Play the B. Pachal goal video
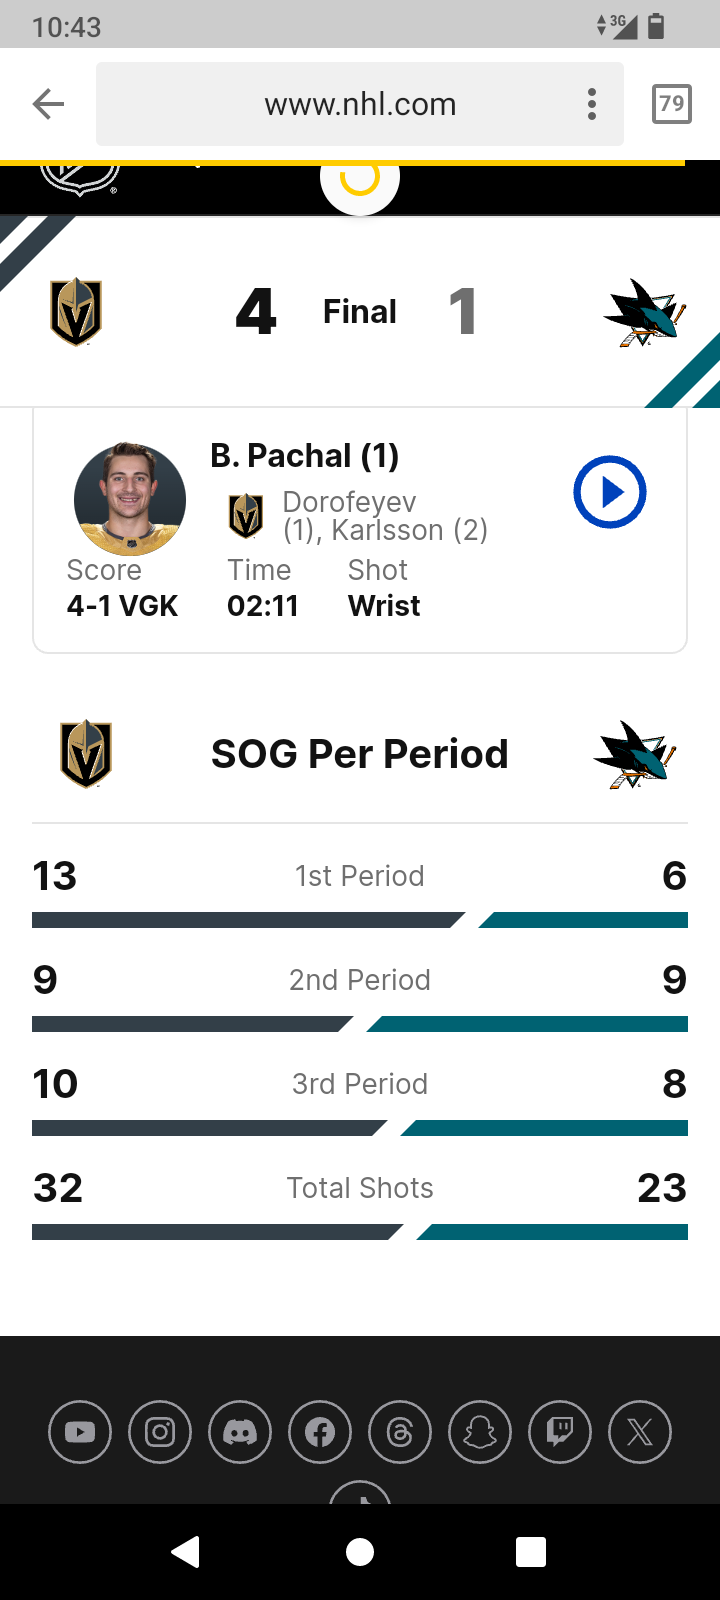The width and height of the screenshot is (720, 1600). 610,492
